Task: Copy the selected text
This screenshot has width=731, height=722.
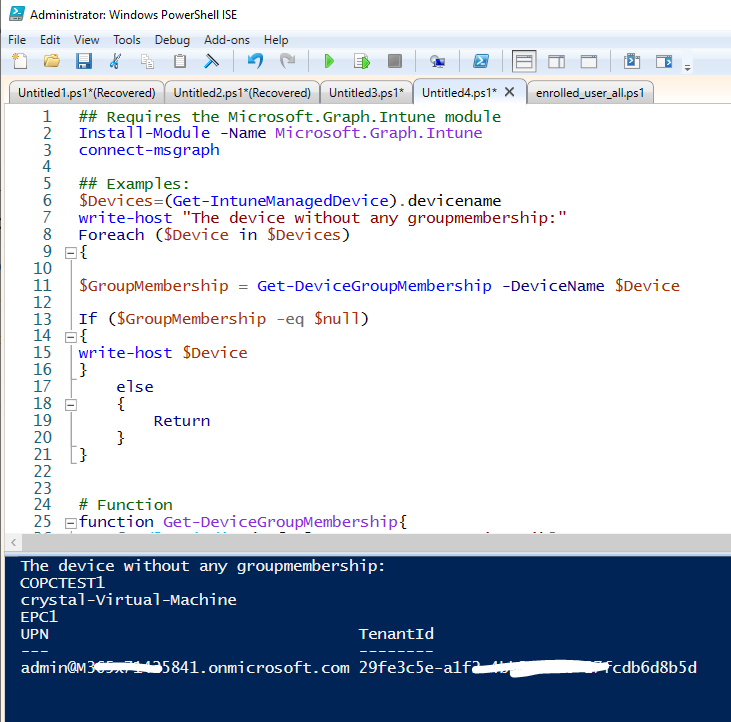Action: coord(148,61)
